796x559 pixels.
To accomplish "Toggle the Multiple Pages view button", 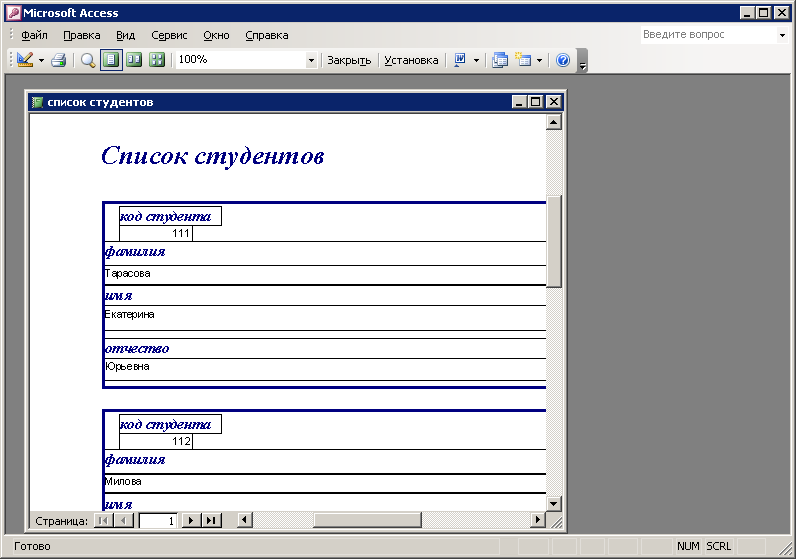I will click(157, 60).
